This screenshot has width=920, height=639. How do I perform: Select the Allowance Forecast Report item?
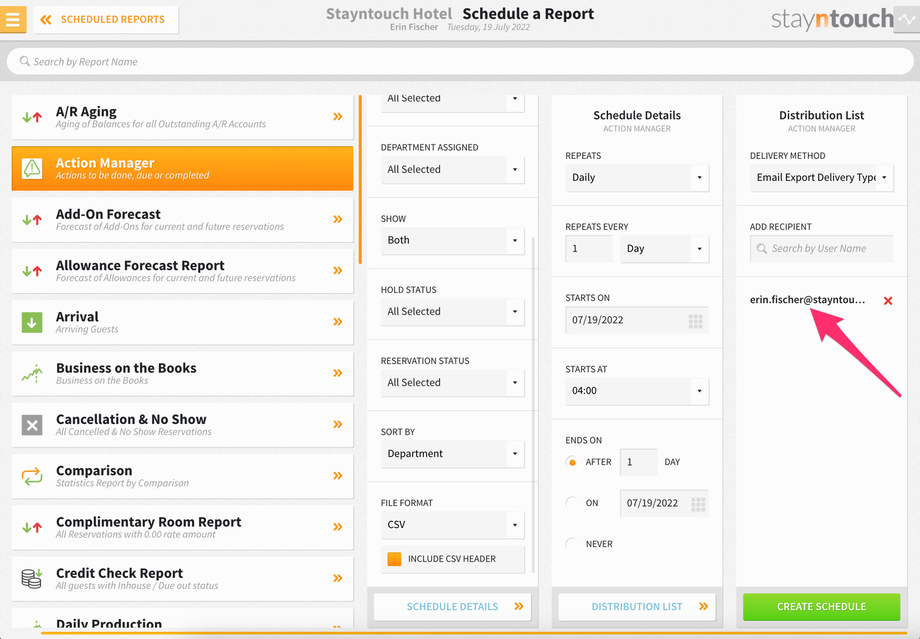pos(182,271)
